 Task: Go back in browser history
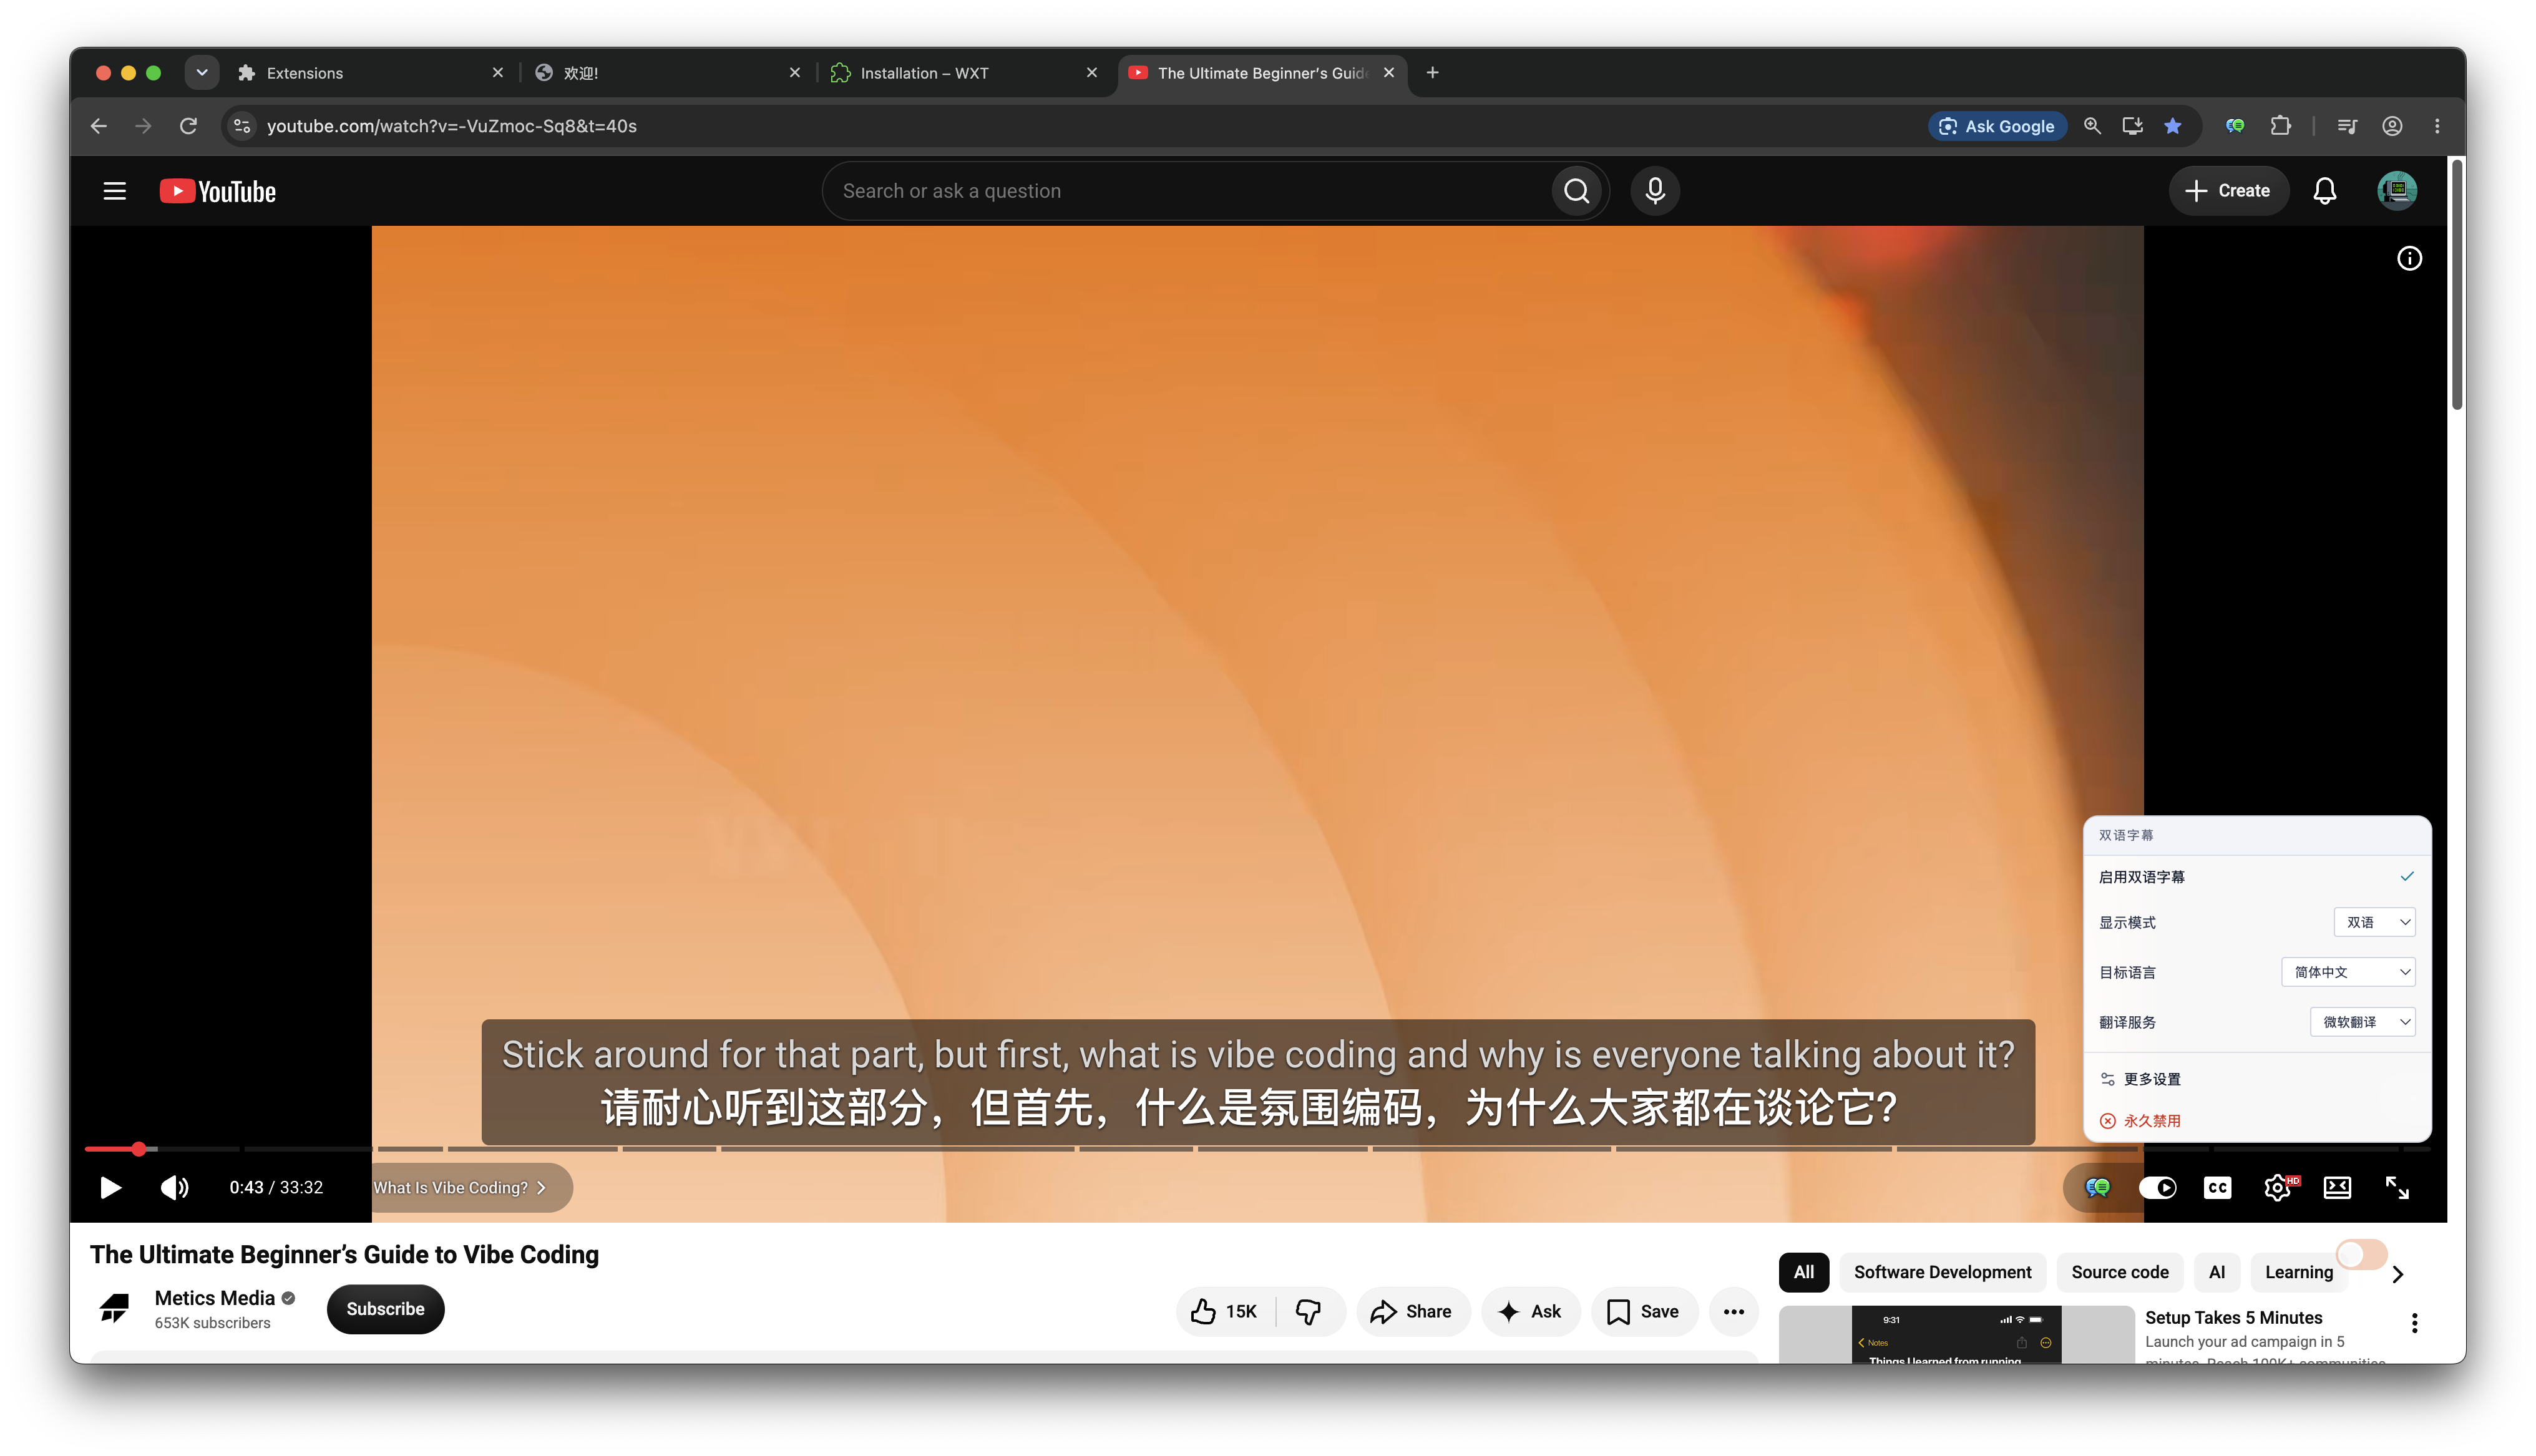[x=98, y=126]
